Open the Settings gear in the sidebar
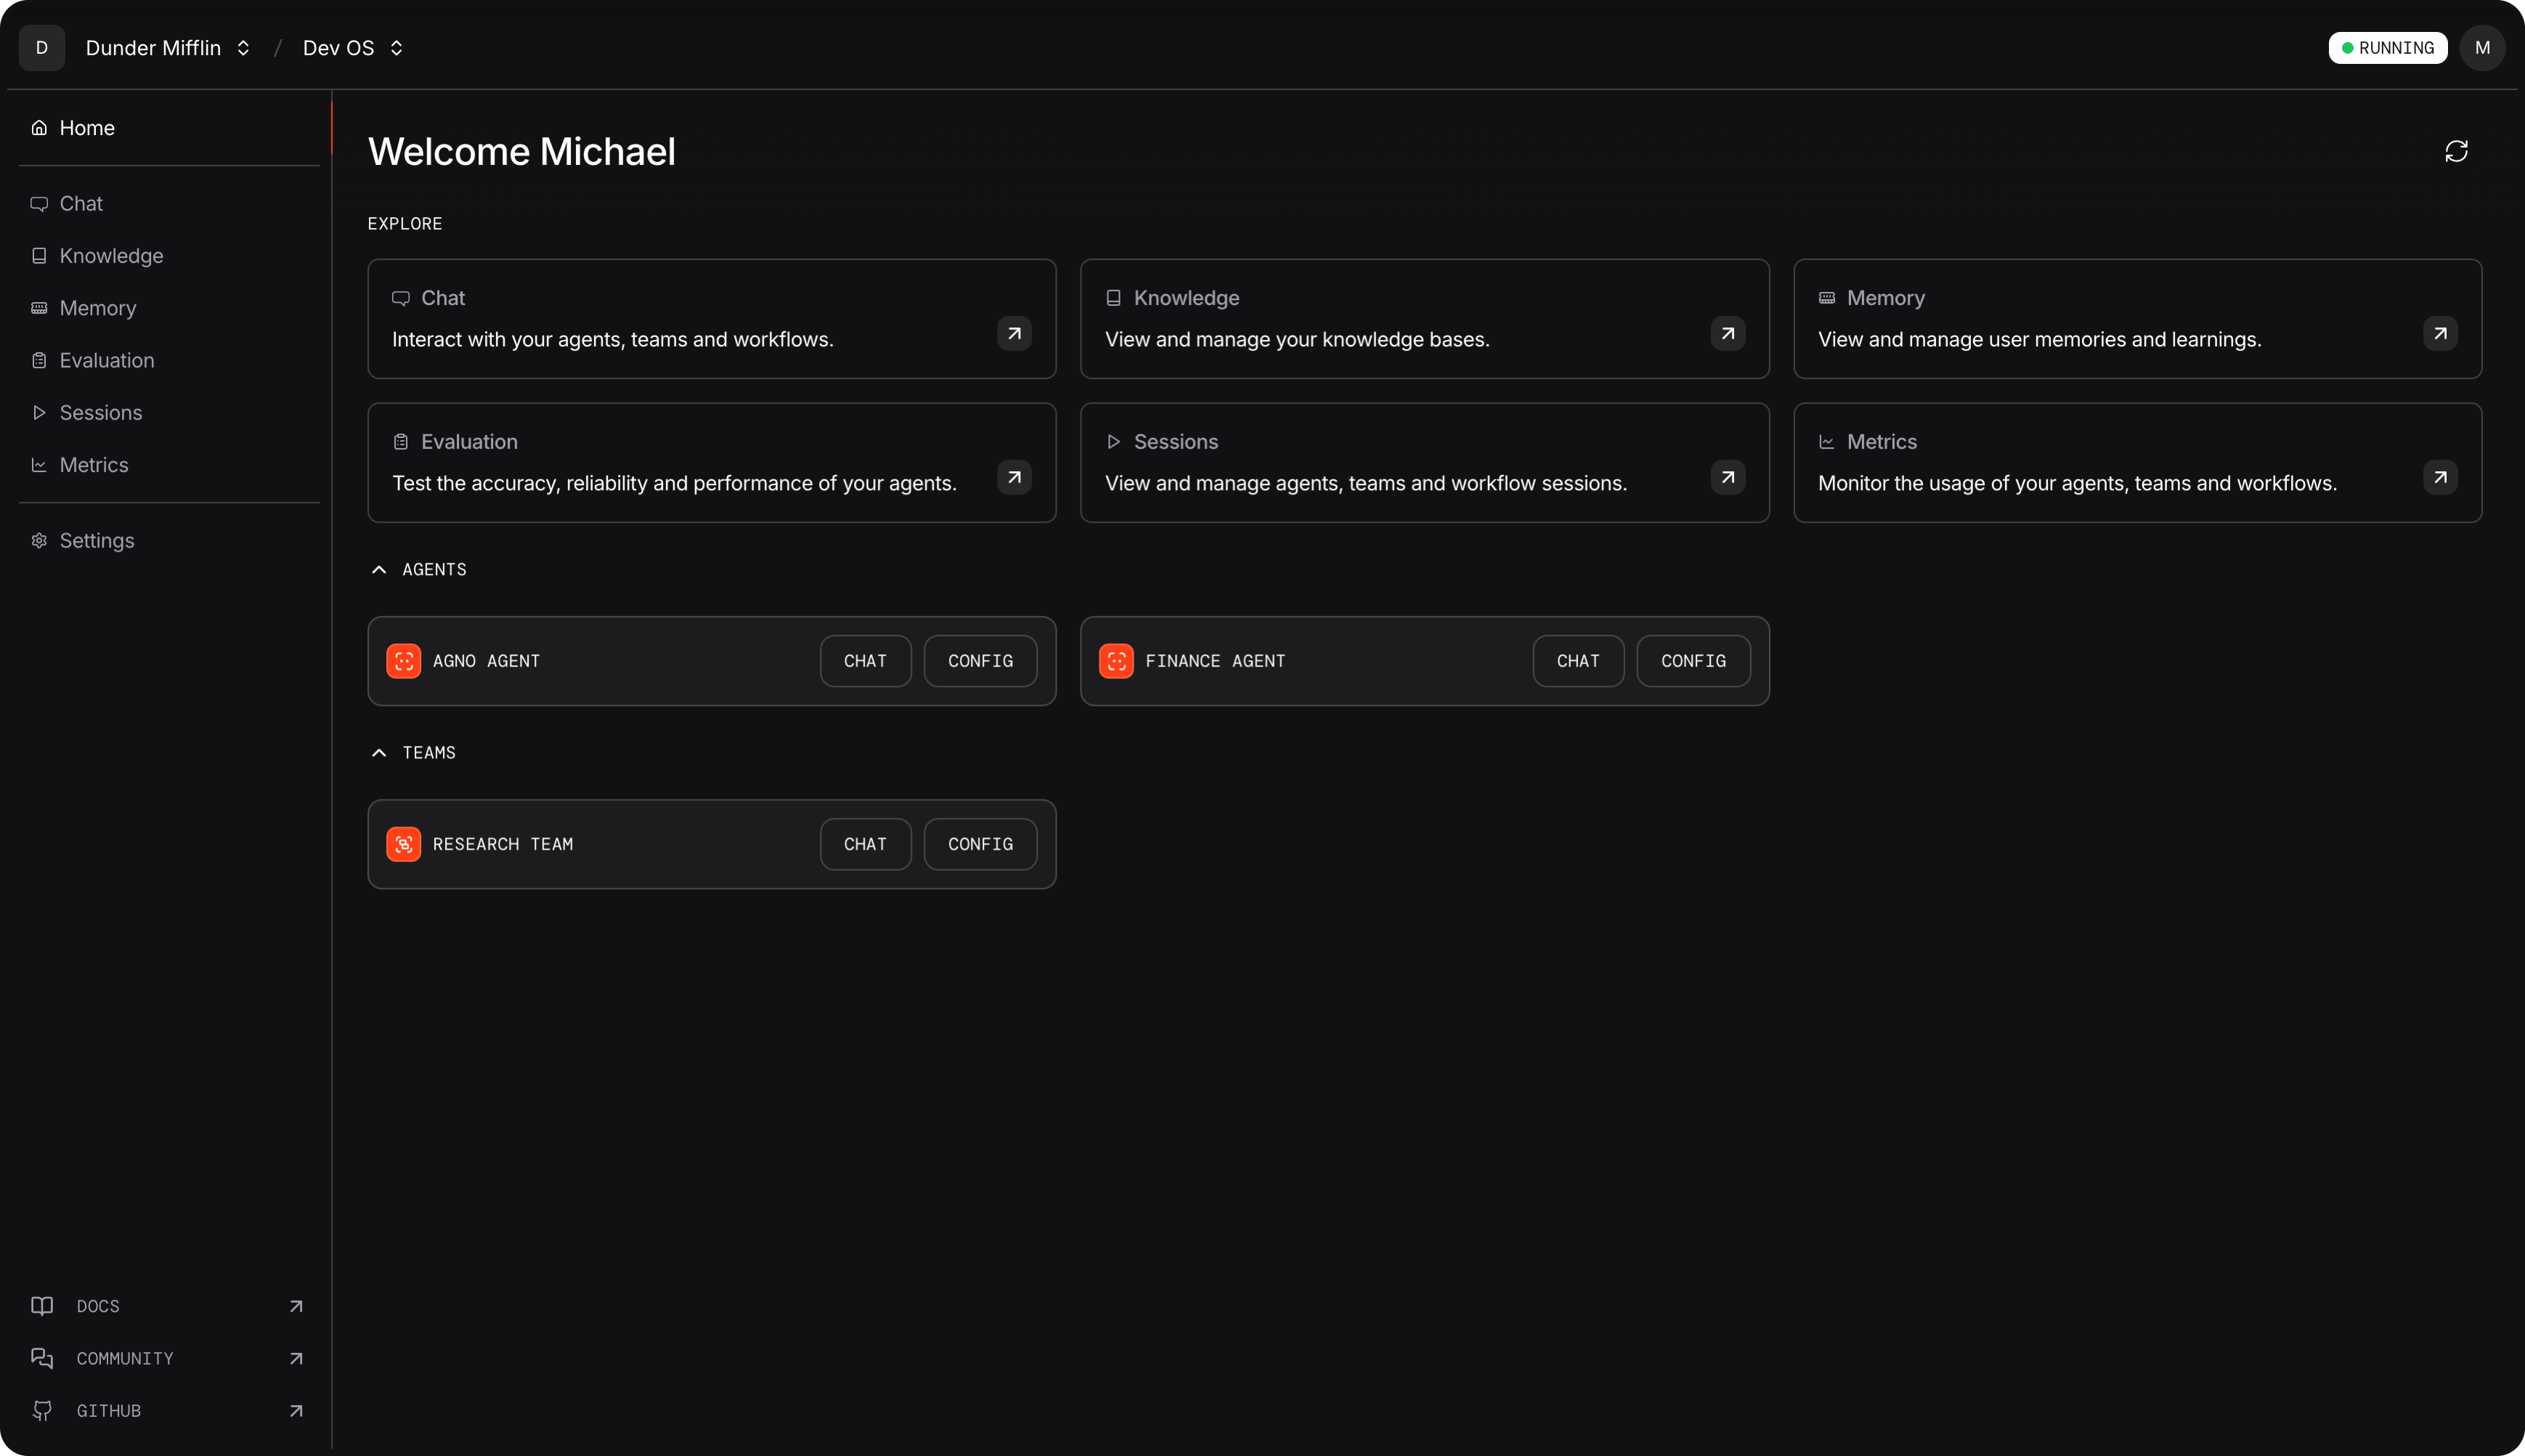The width and height of the screenshot is (2525, 1456). pos(39,540)
